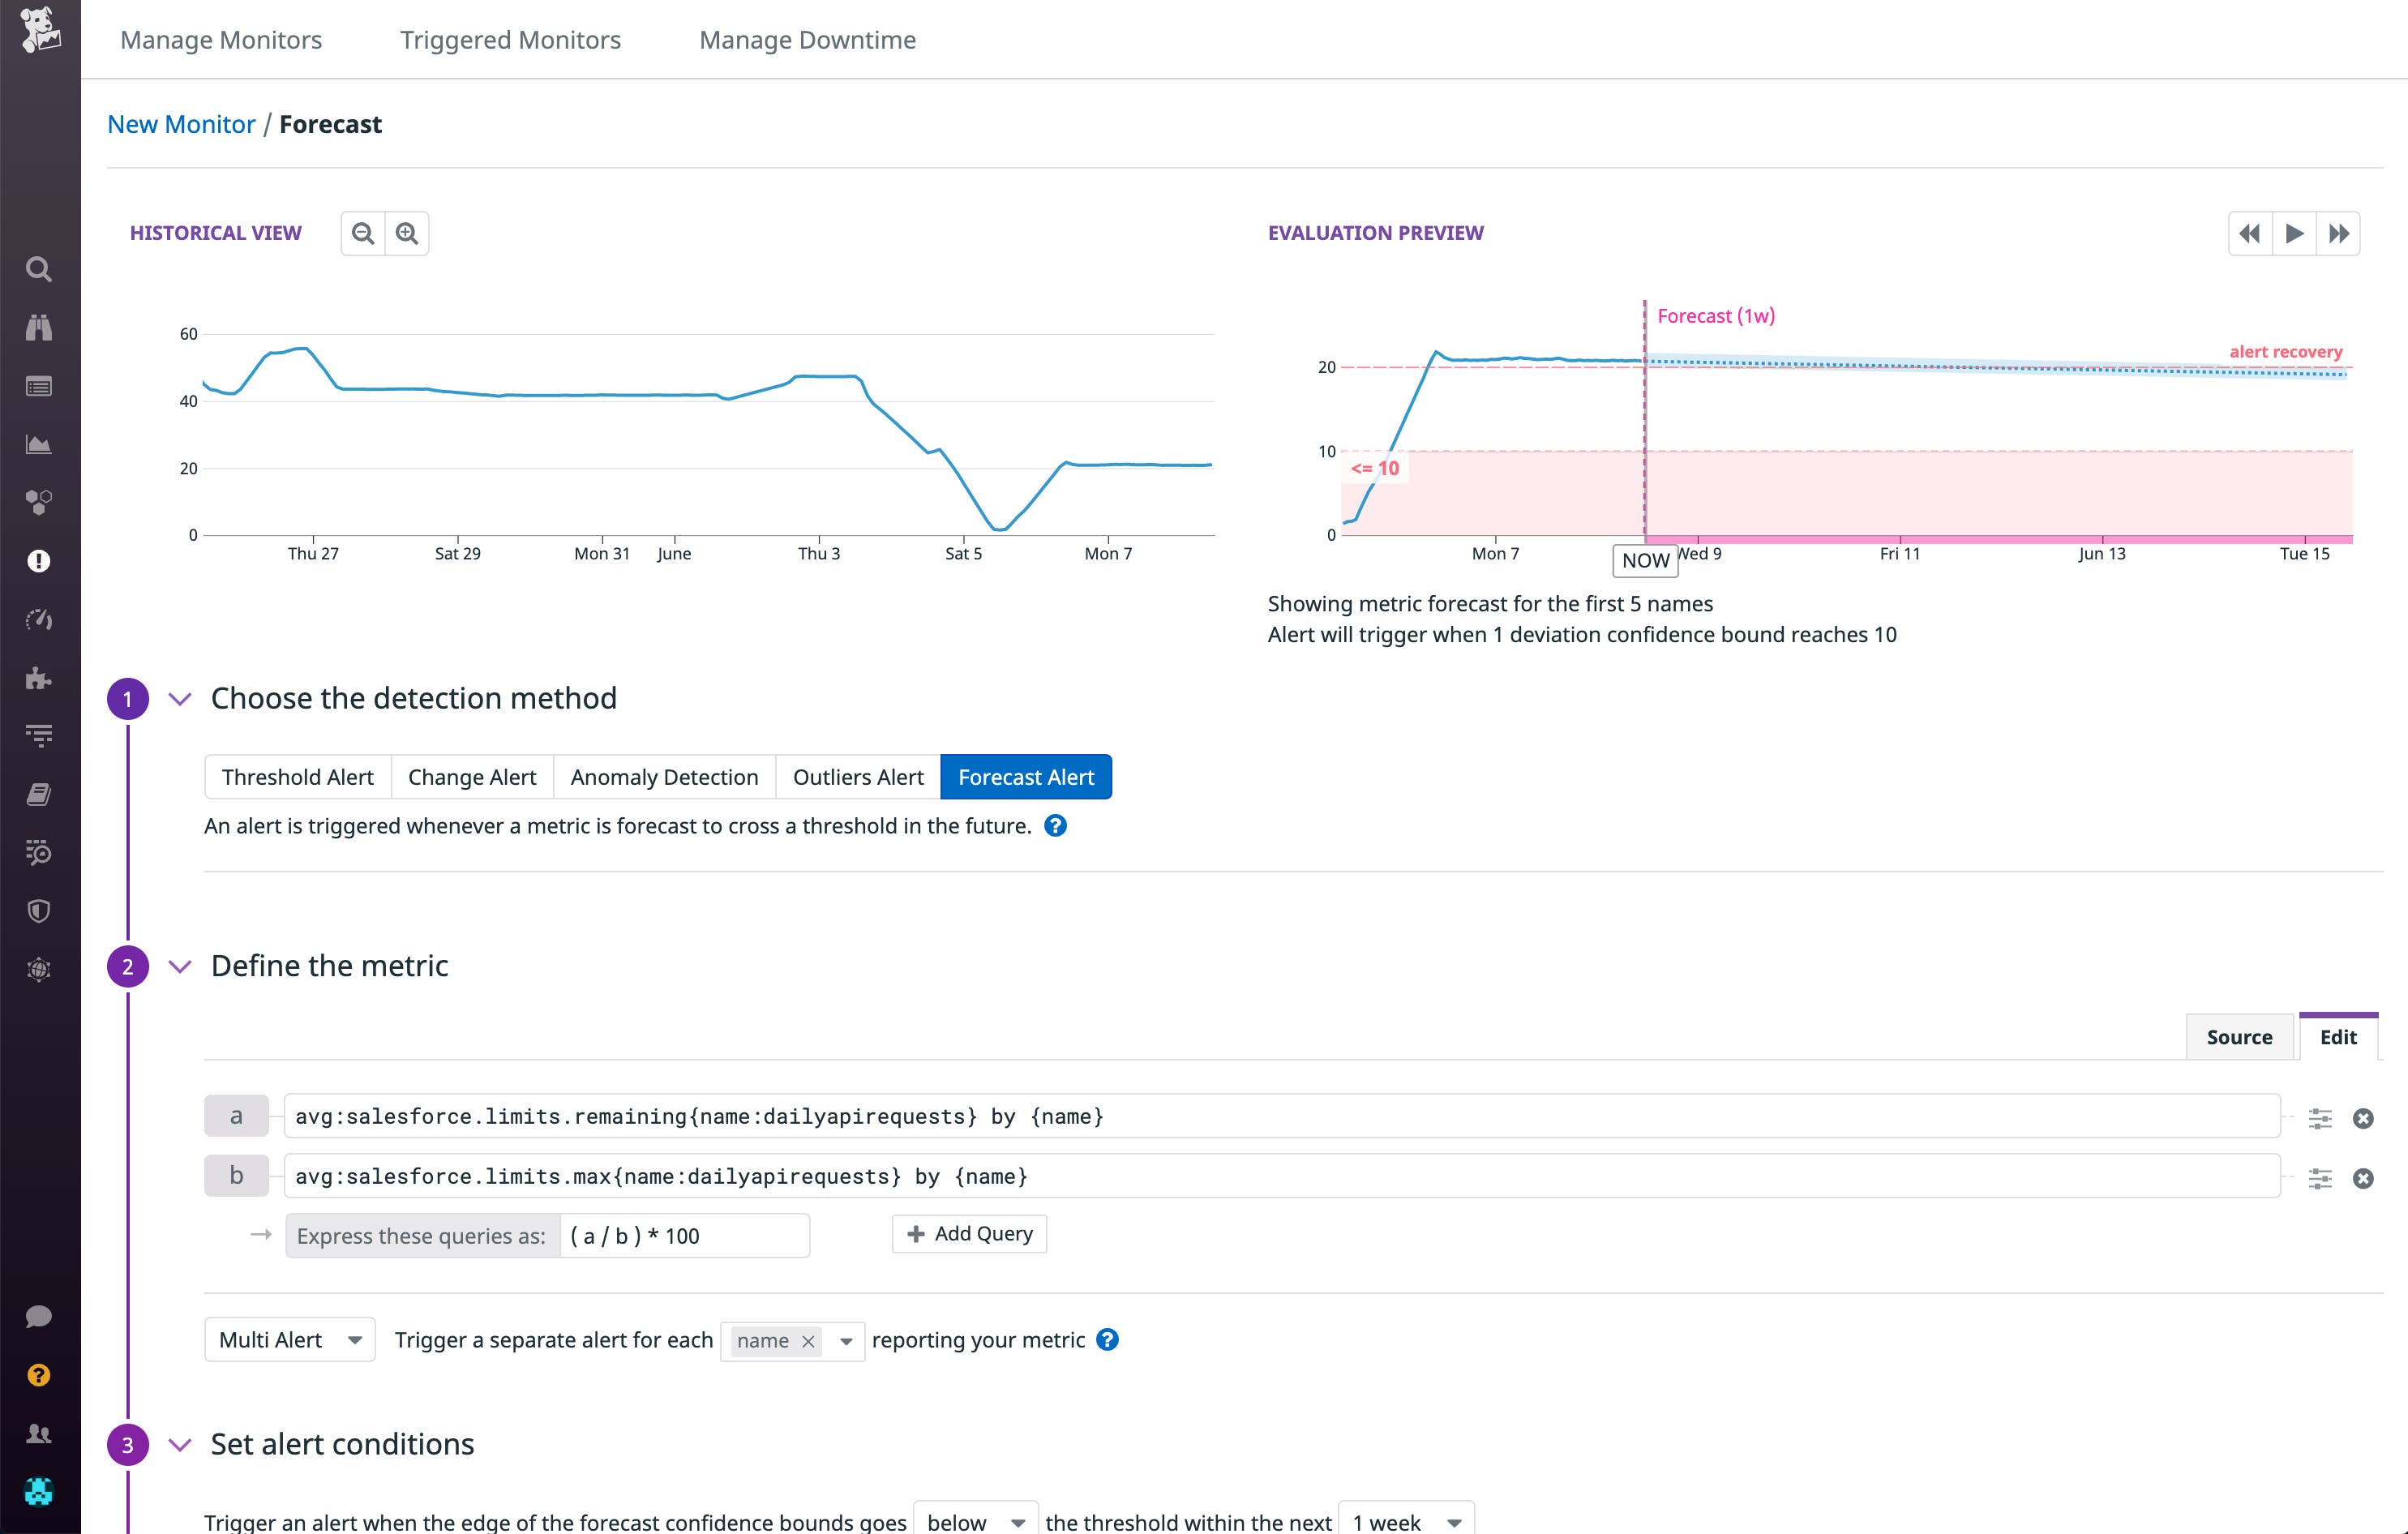Screen dimensions: 2408x1534
Task: Open the help question-mark icon in sidebar
Action: pyautogui.click(x=38, y=1375)
